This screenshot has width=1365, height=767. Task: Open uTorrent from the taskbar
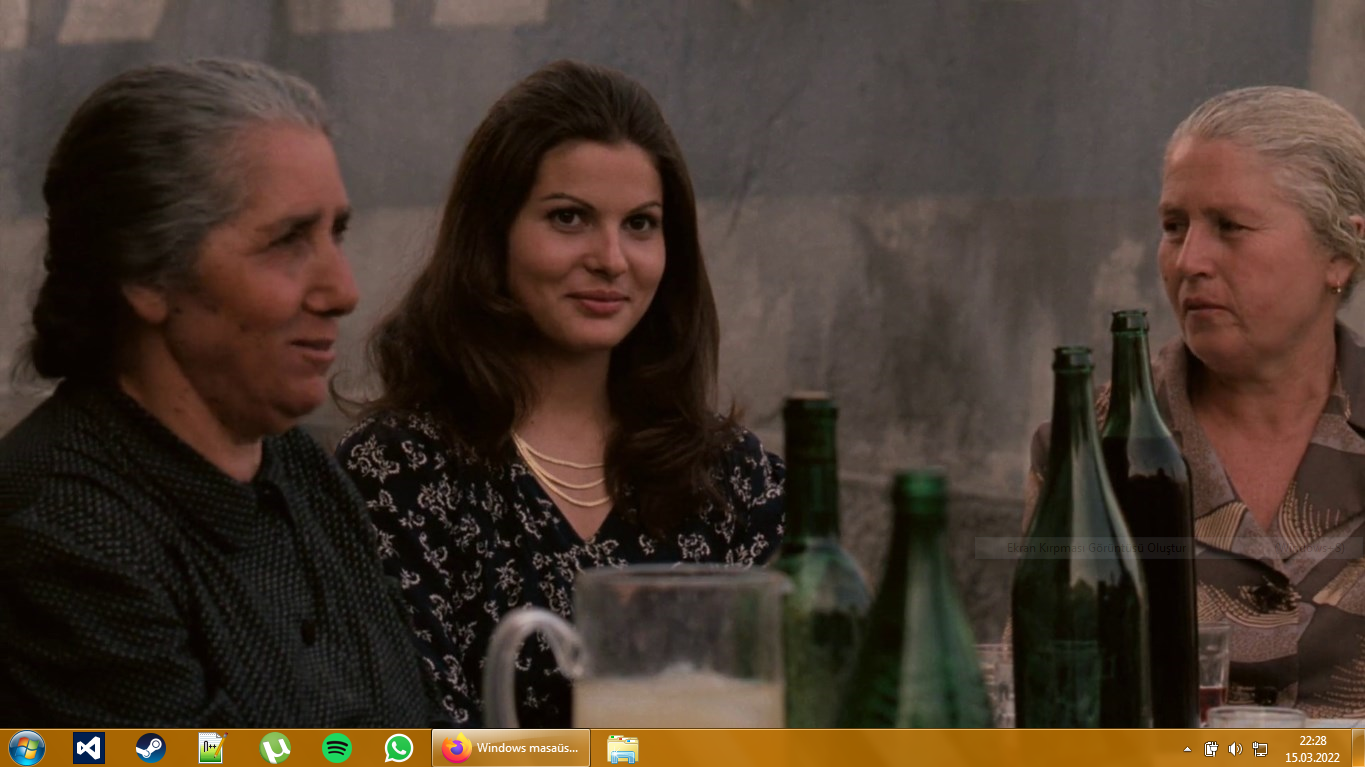pos(275,748)
